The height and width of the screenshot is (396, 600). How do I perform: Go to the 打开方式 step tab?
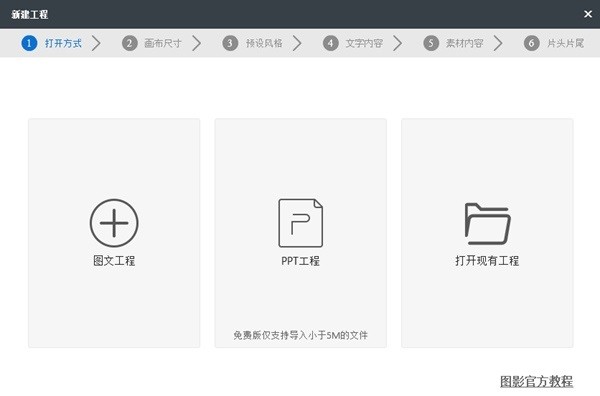click(63, 43)
